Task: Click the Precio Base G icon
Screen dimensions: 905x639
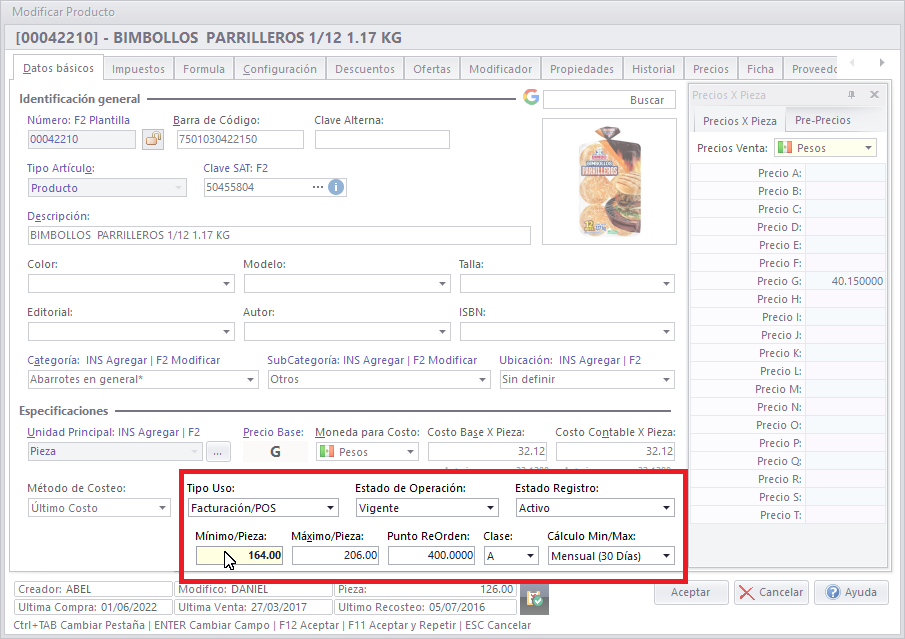Action: click(275, 452)
